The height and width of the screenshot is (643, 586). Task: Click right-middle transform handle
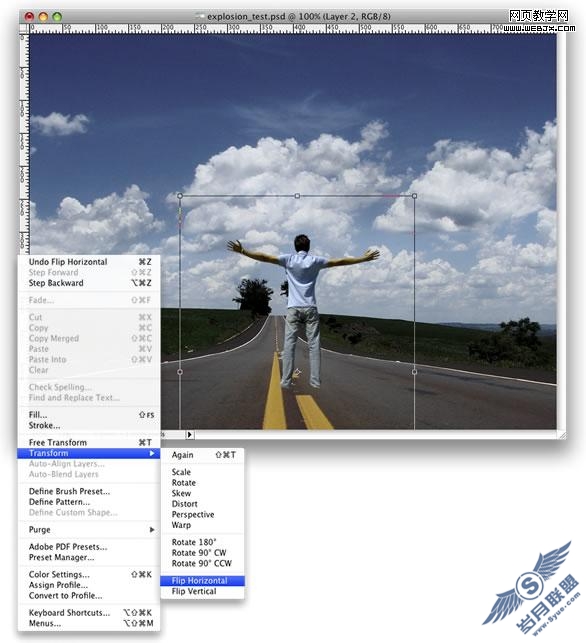point(415,372)
